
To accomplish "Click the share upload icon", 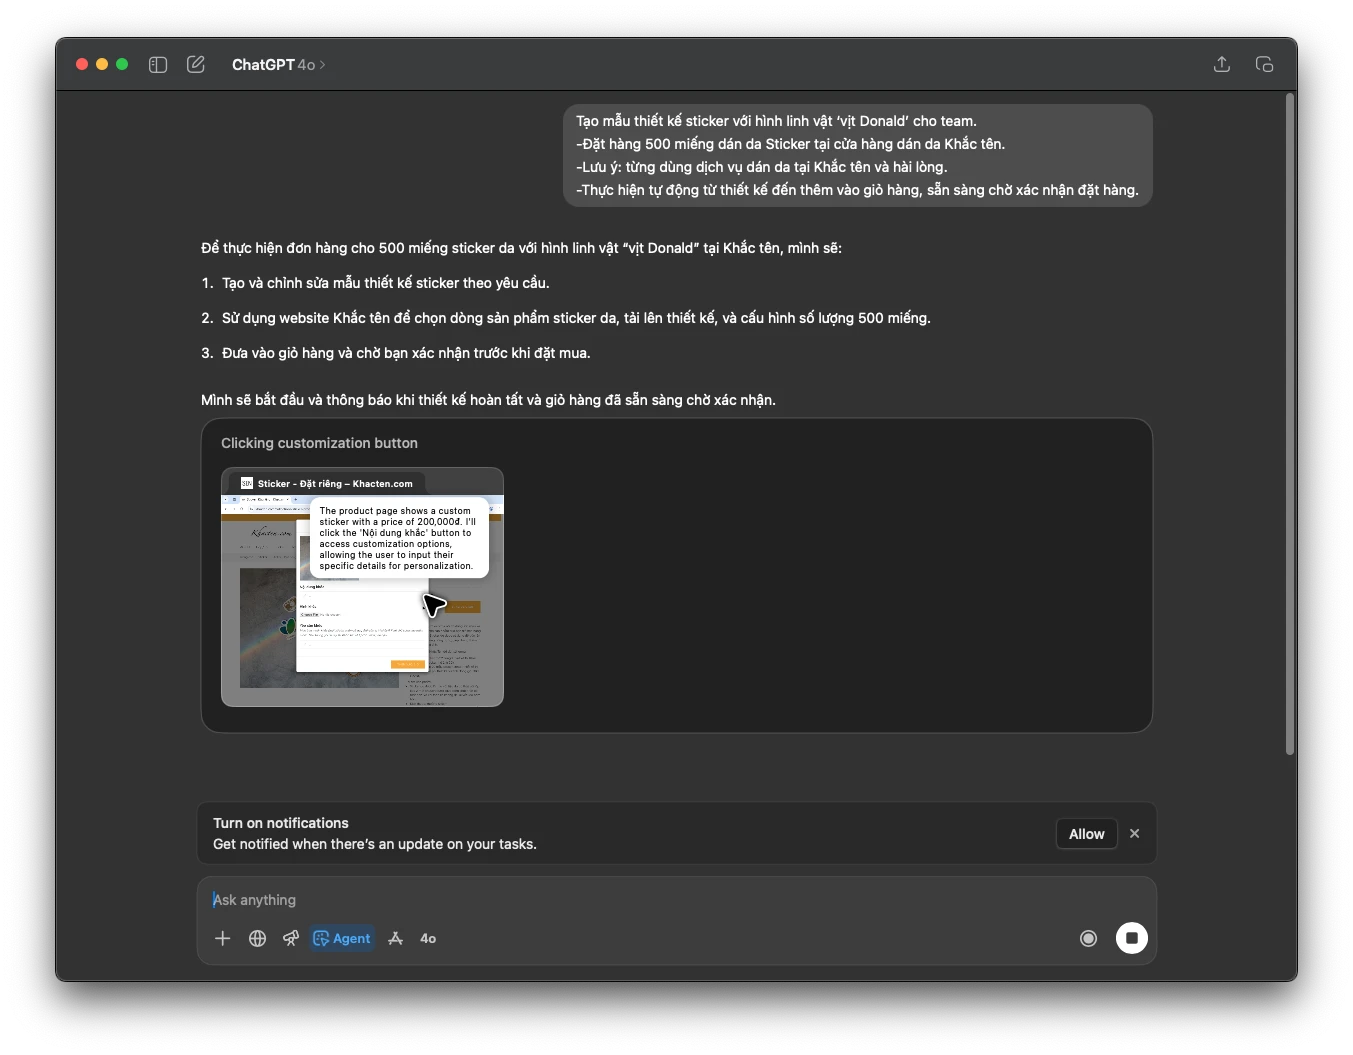I will click(x=1222, y=64).
